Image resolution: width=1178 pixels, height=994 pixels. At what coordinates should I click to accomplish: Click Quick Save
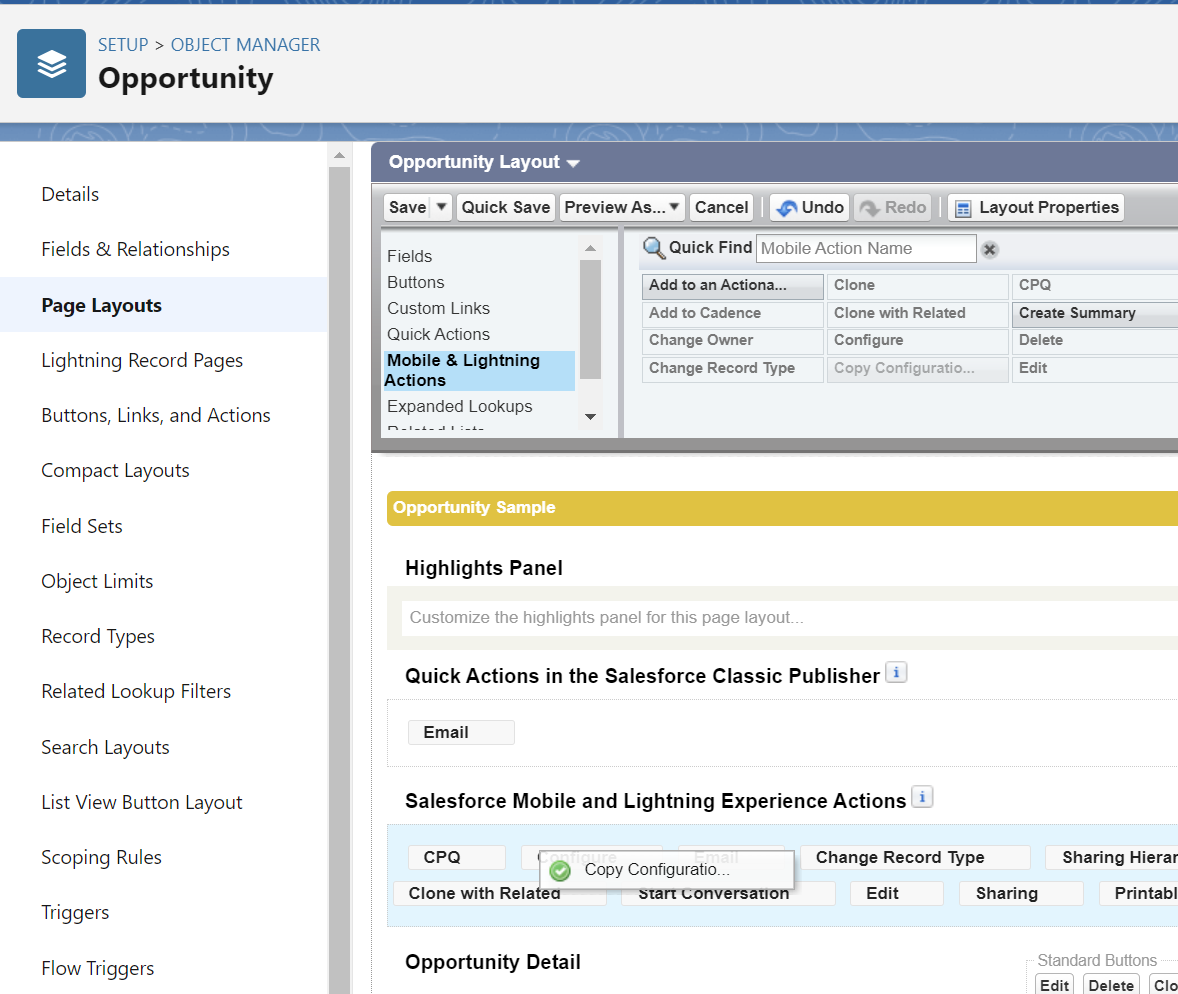point(506,207)
